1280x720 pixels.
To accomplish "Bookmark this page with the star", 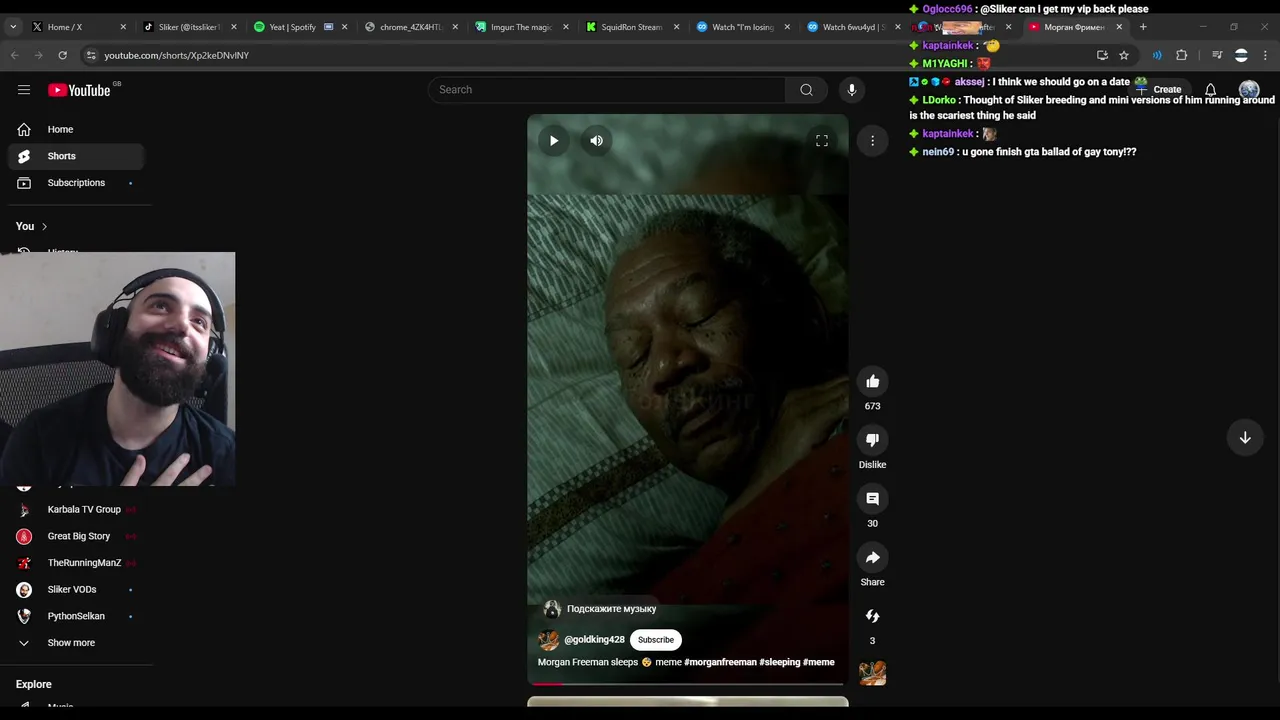I will pyautogui.click(x=1124, y=55).
